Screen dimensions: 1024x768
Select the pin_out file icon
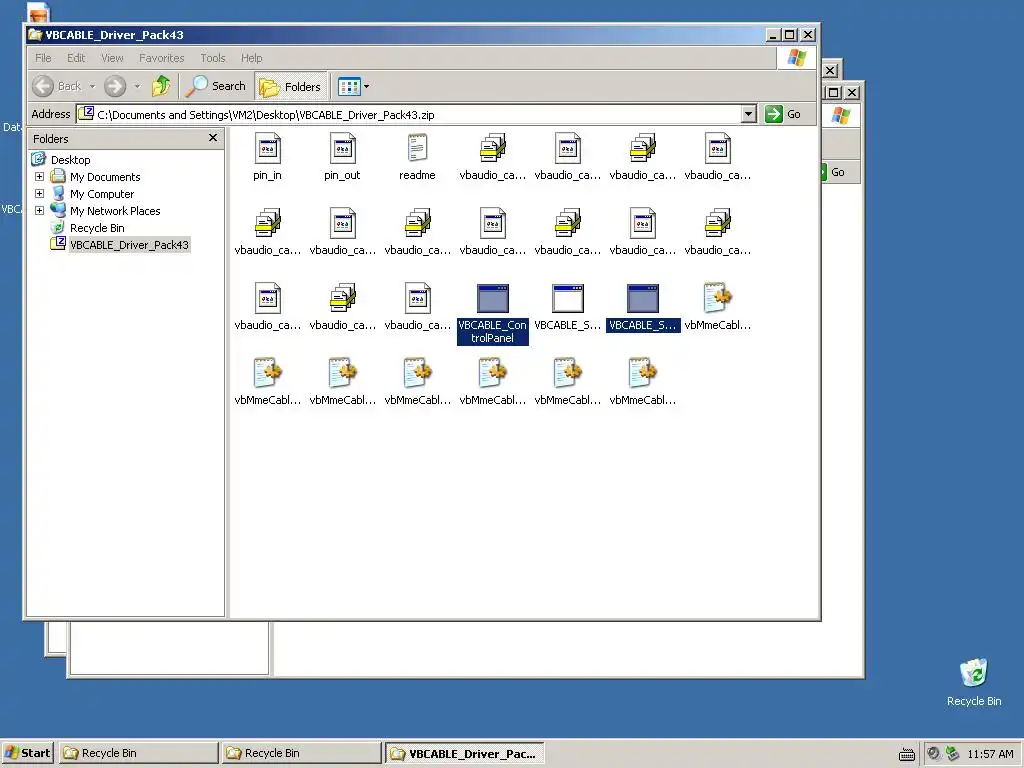point(342,157)
